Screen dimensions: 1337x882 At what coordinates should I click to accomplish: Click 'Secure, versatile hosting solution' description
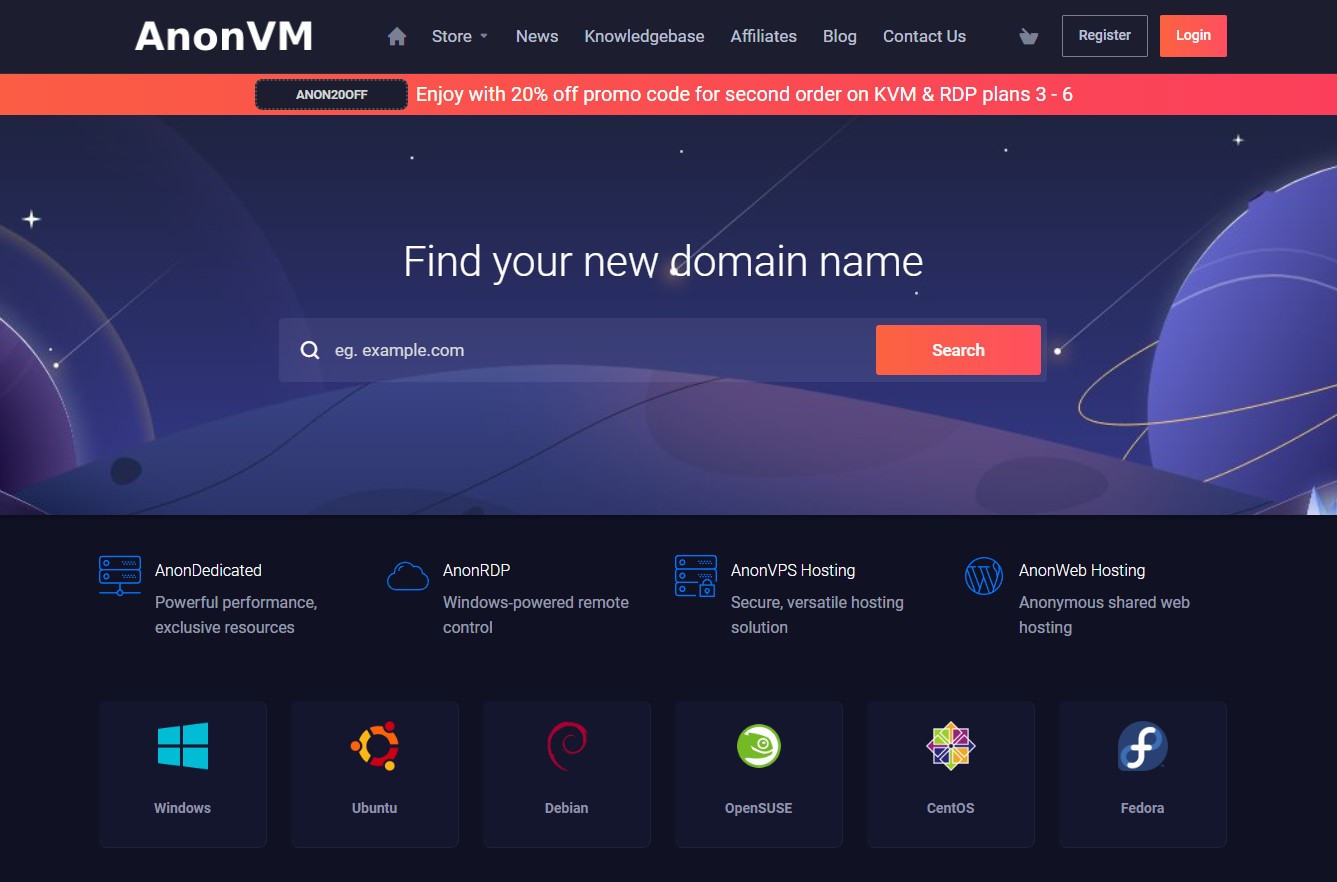pyautogui.click(x=817, y=615)
